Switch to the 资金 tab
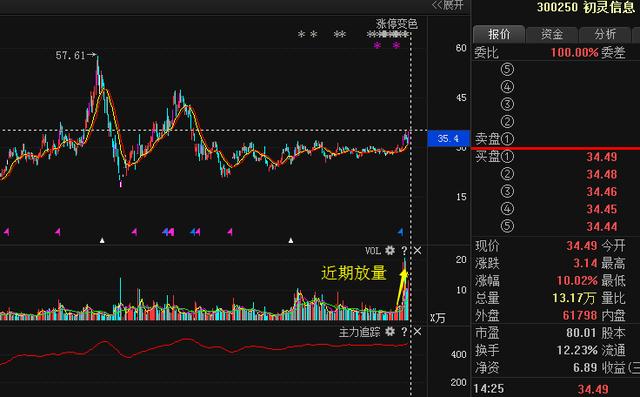 (552, 34)
